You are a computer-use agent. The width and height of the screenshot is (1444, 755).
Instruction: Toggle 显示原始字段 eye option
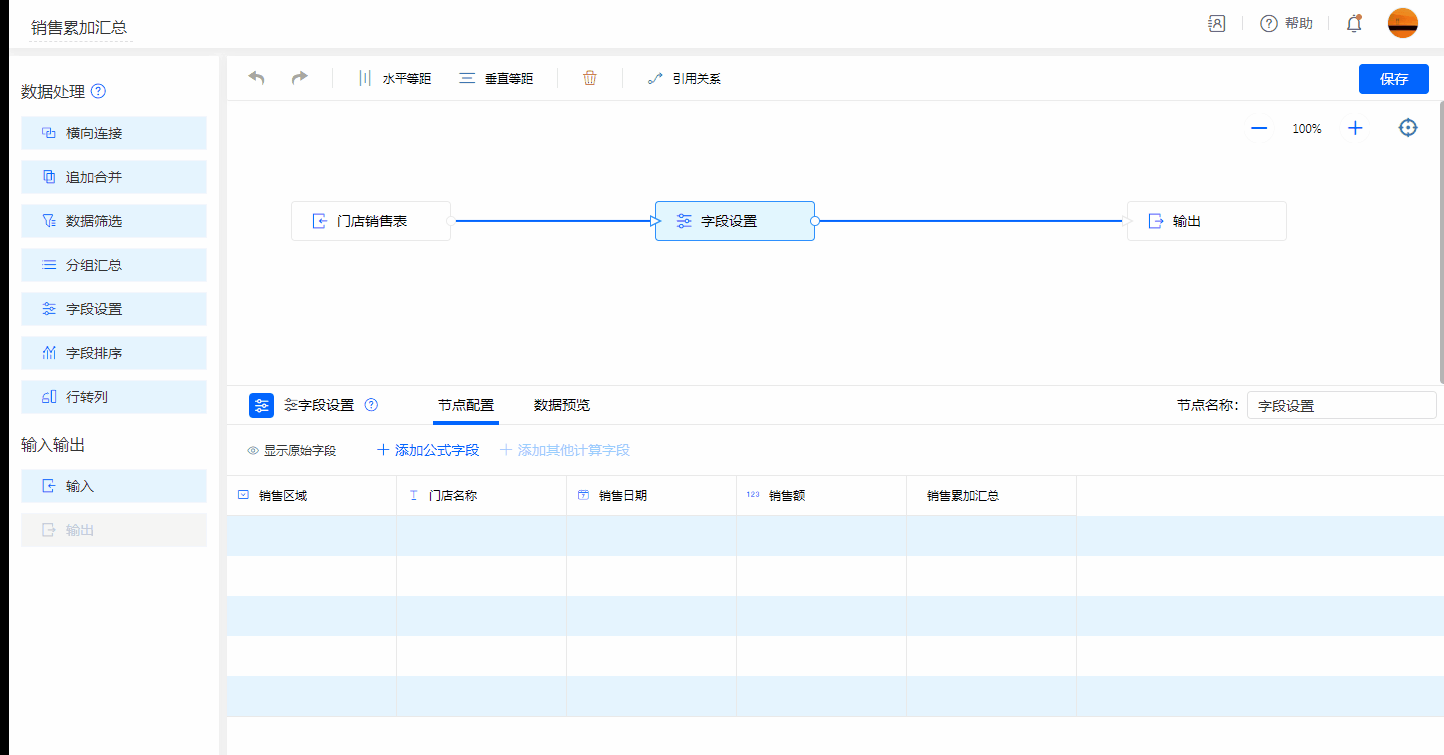[291, 451]
